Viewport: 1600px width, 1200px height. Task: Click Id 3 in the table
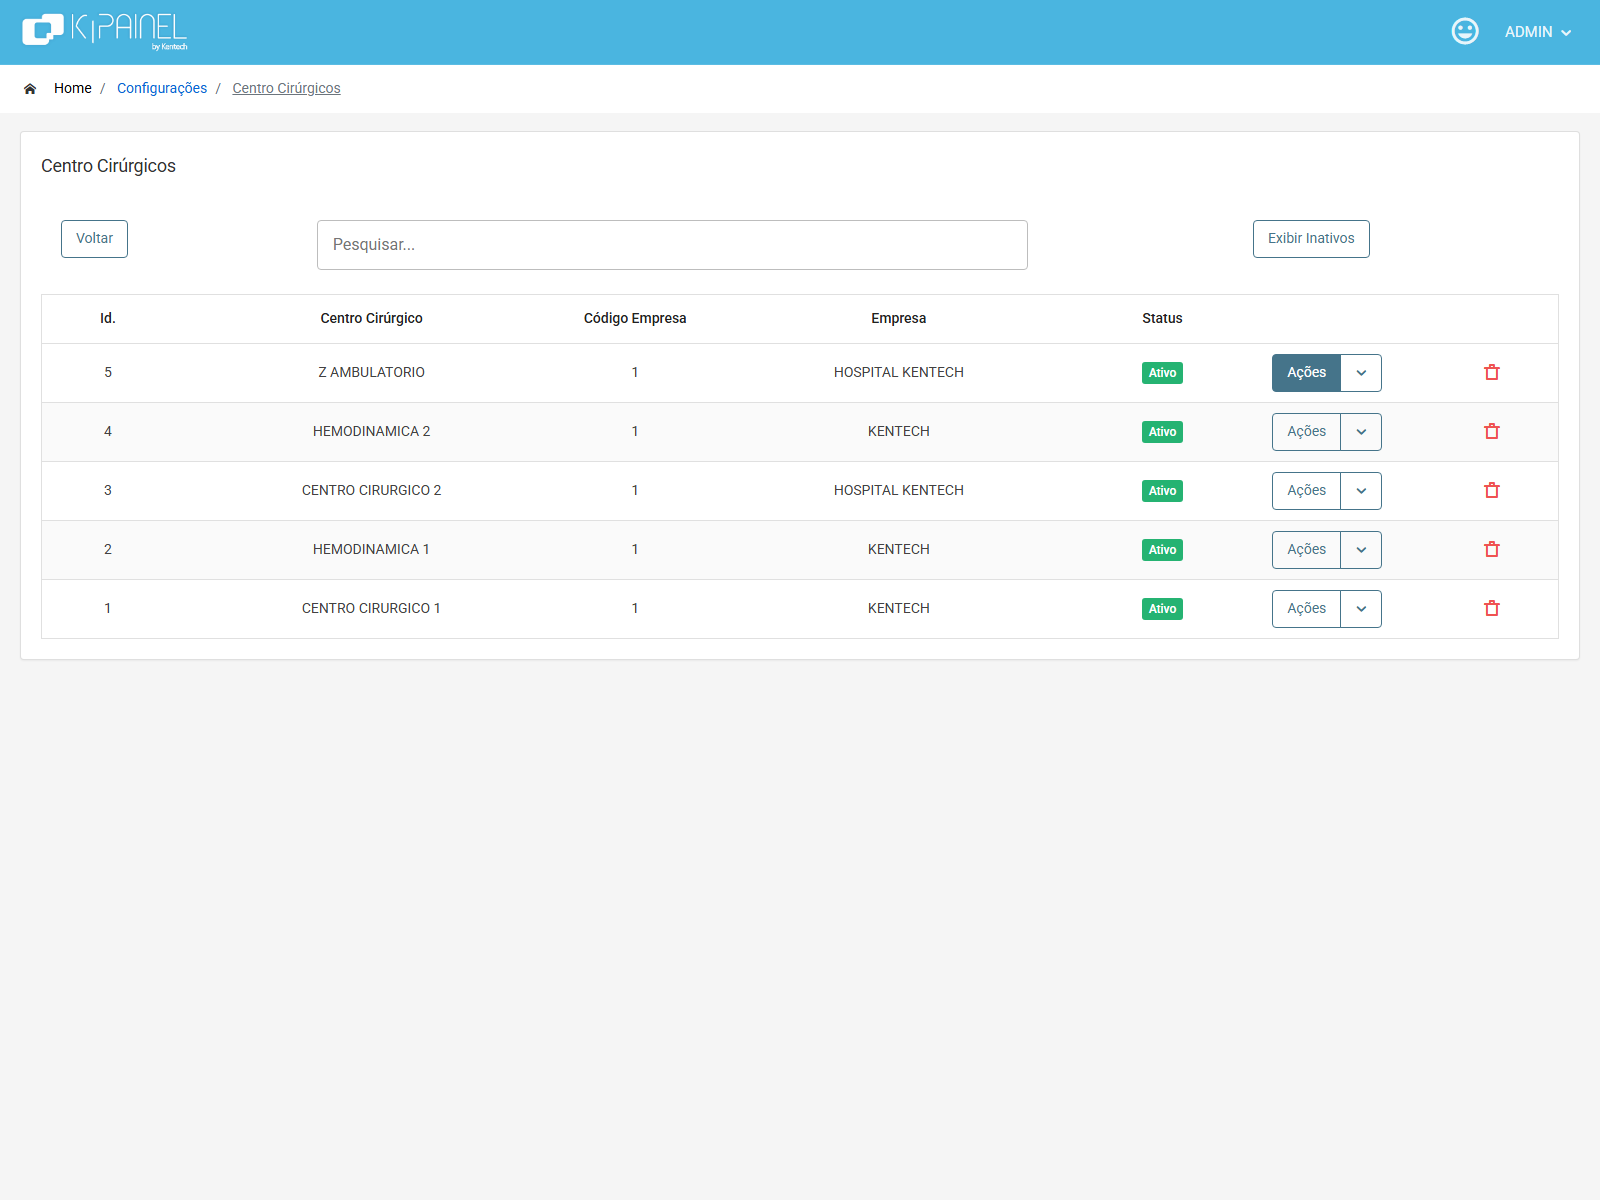(x=108, y=490)
